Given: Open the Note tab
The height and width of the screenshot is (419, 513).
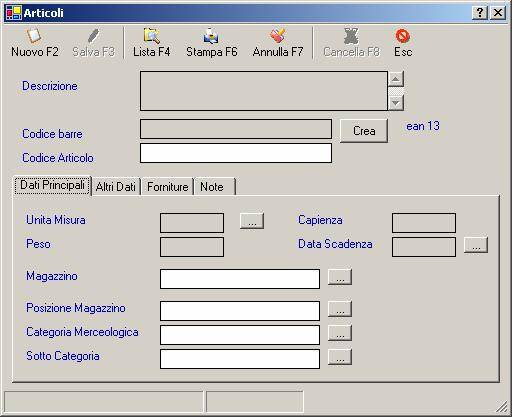Looking at the screenshot, I should [215, 187].
